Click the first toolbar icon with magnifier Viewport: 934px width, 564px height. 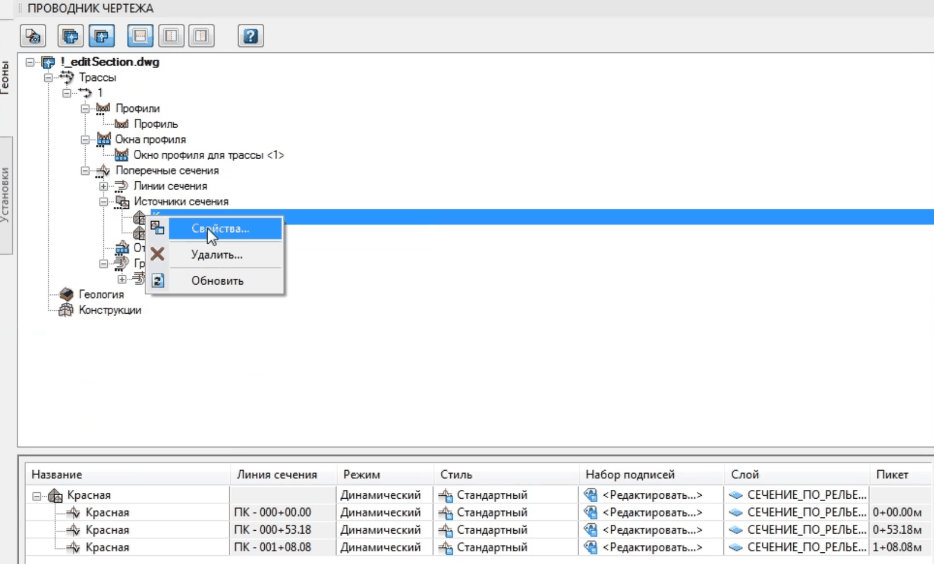click(x=33, y=36)
